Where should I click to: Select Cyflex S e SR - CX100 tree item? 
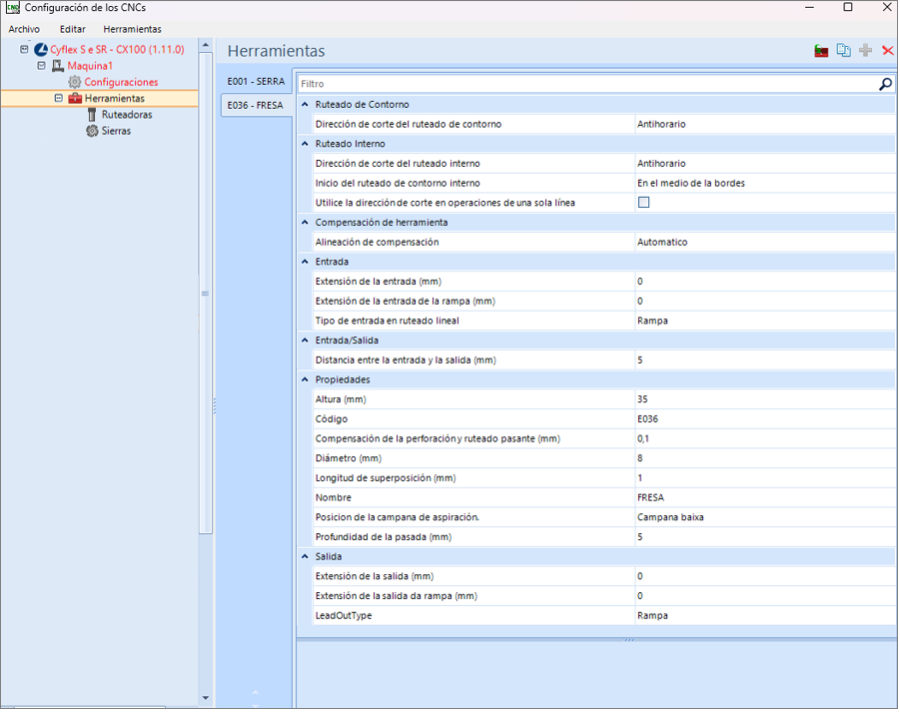coord(117,50)
